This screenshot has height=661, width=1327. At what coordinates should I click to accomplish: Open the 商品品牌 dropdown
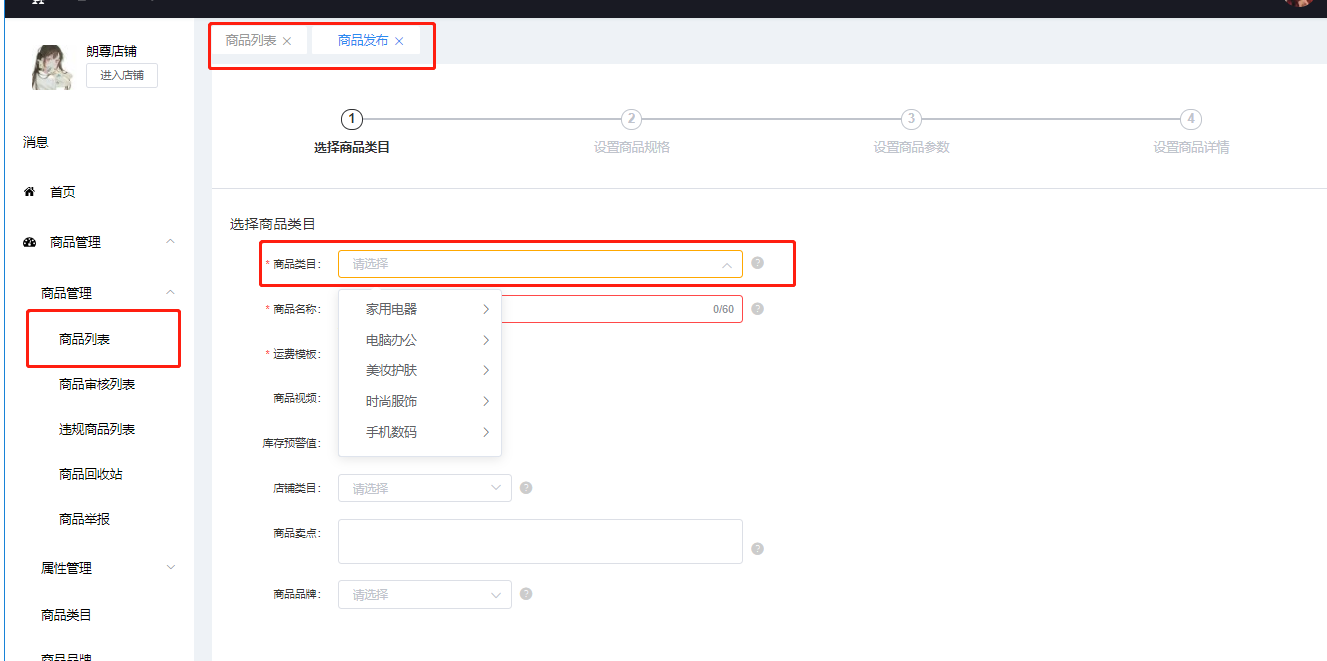(x=425, y=594)
